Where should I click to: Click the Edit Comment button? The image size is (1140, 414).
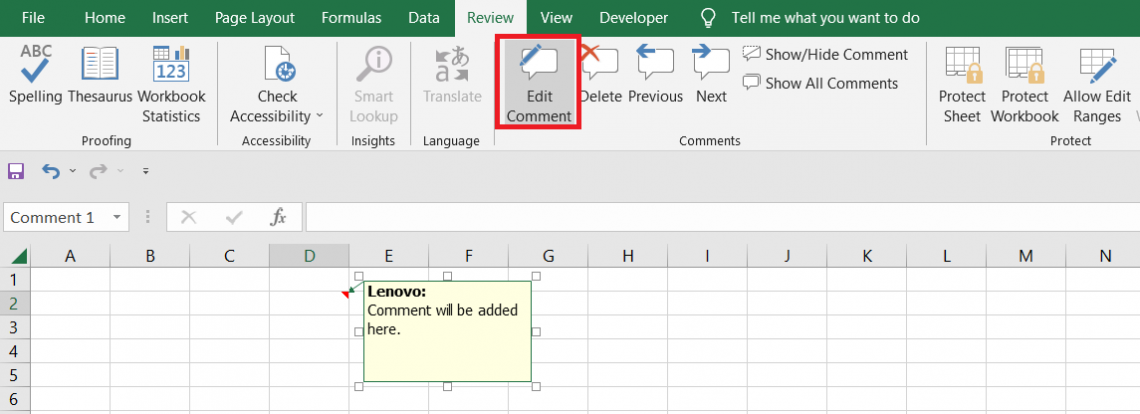point(539,82)
